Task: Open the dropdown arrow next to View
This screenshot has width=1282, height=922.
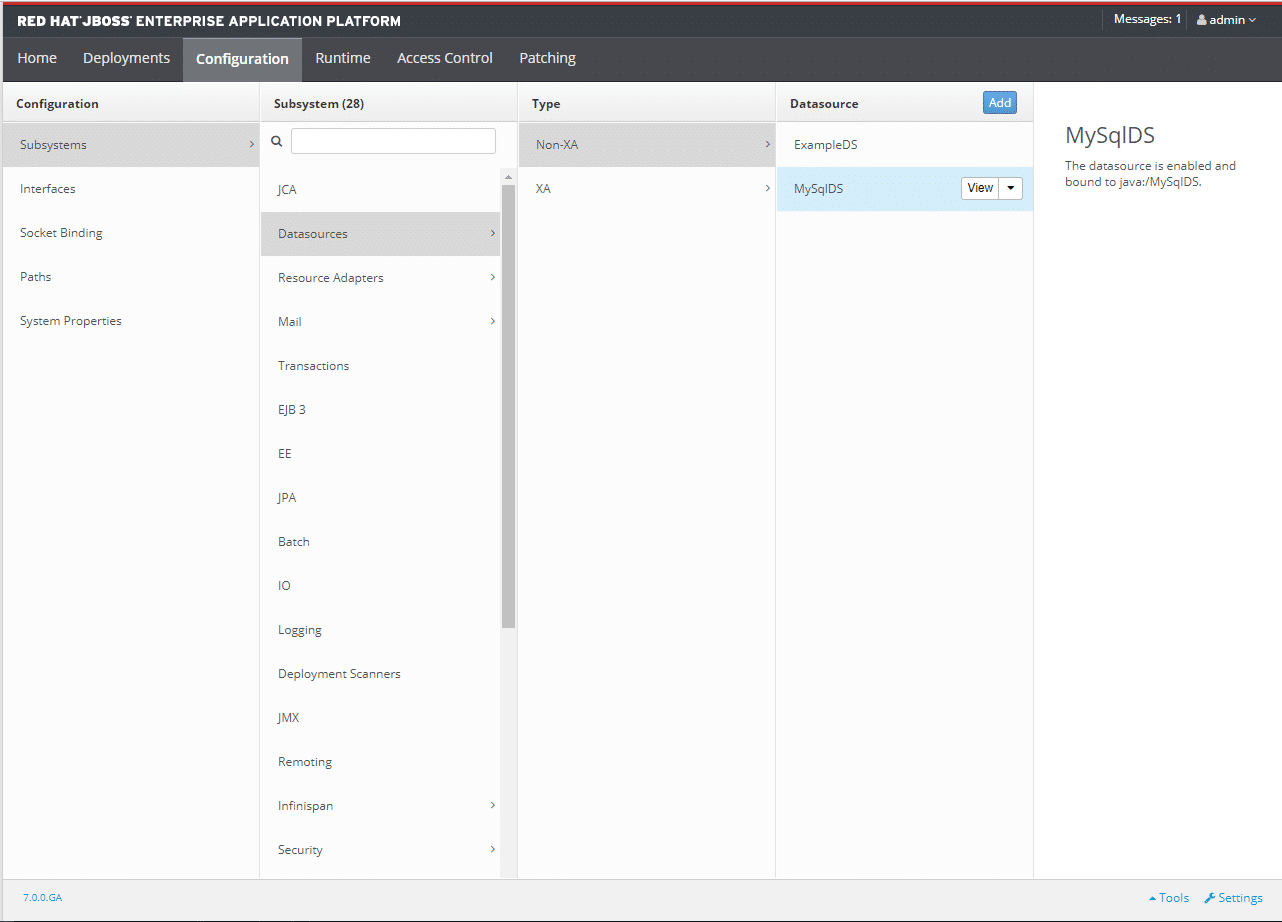Action: tap(1011, 188)
